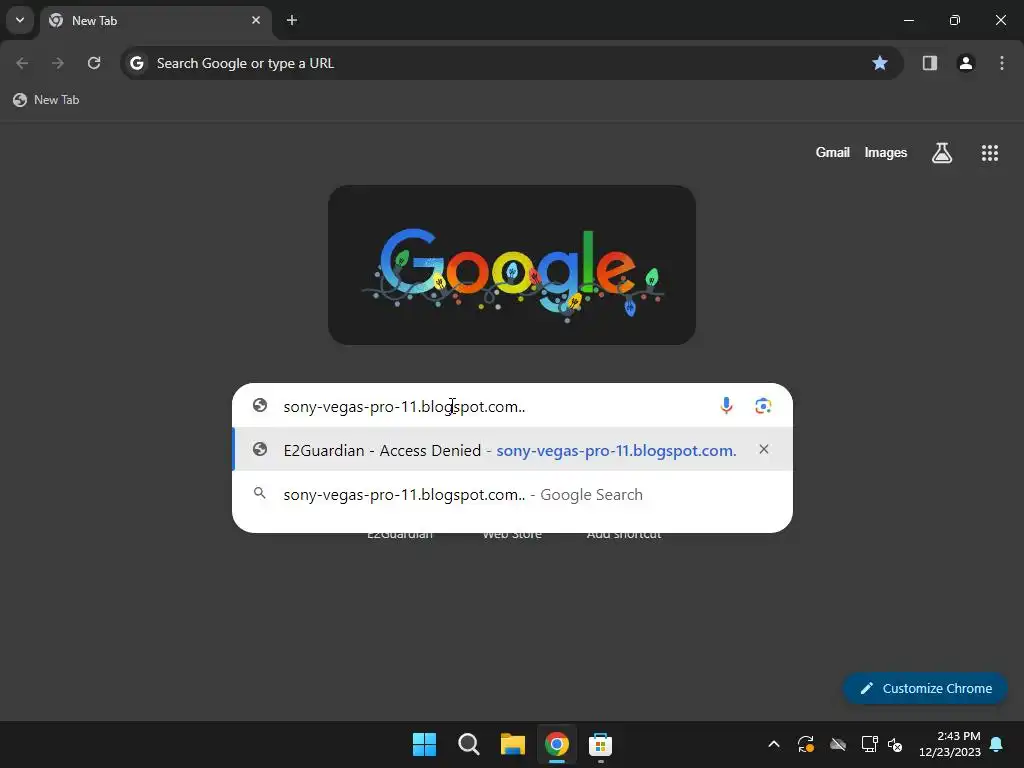
Task: Bookmark this tab with star icon
Action: click(x=880, y=63)
